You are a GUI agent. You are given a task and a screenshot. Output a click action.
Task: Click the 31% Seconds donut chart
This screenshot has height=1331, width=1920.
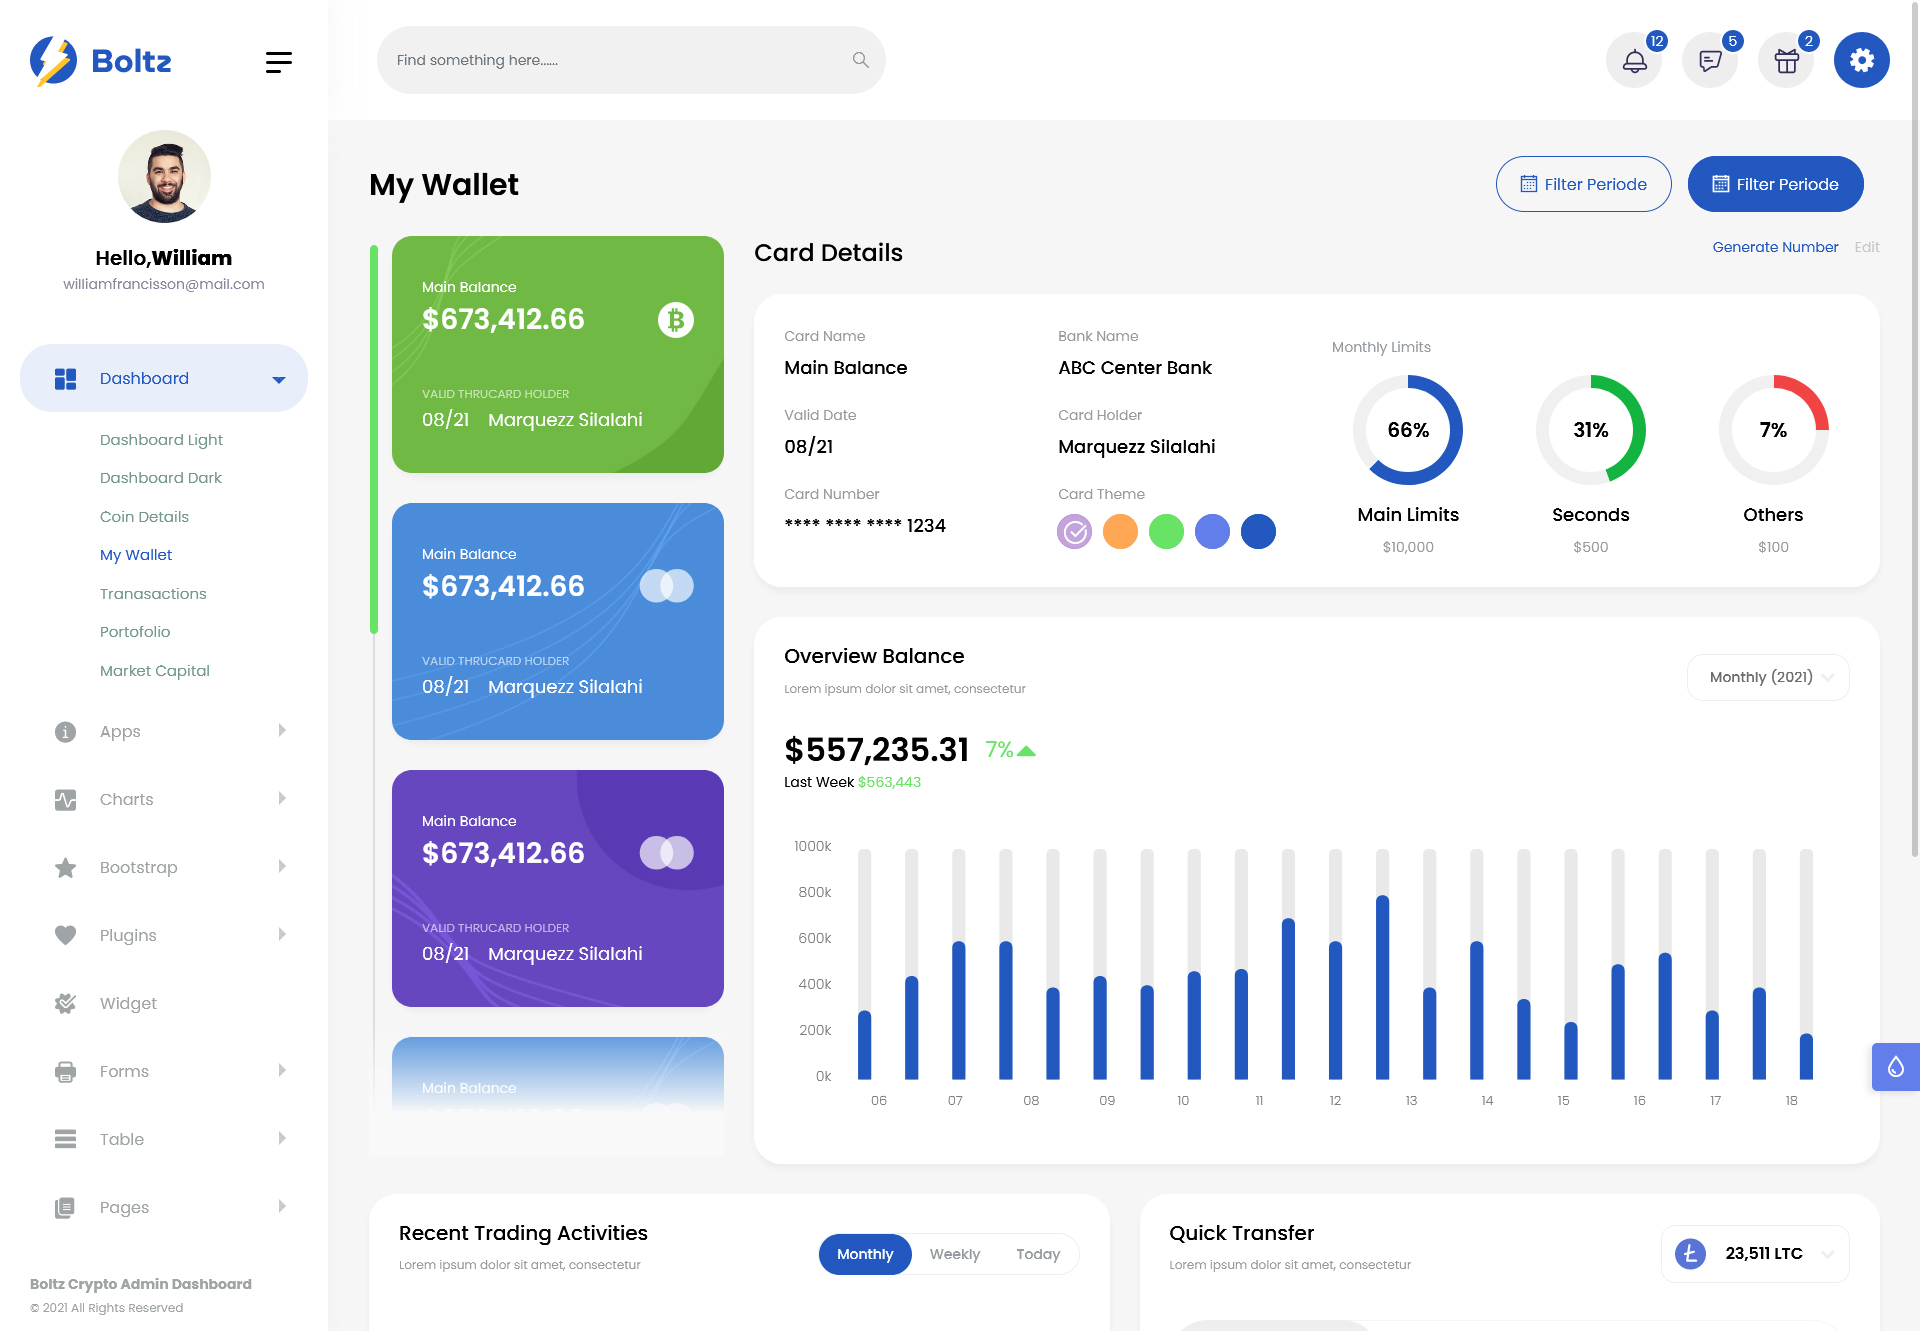(1591, 430)
